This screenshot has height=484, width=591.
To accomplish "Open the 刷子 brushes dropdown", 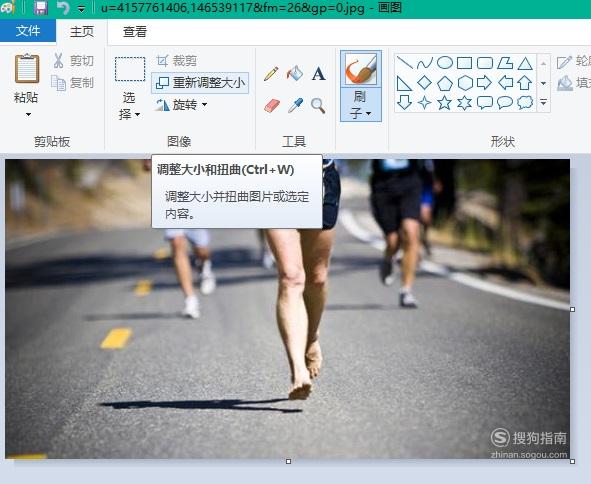I will (x=361, y=105).
